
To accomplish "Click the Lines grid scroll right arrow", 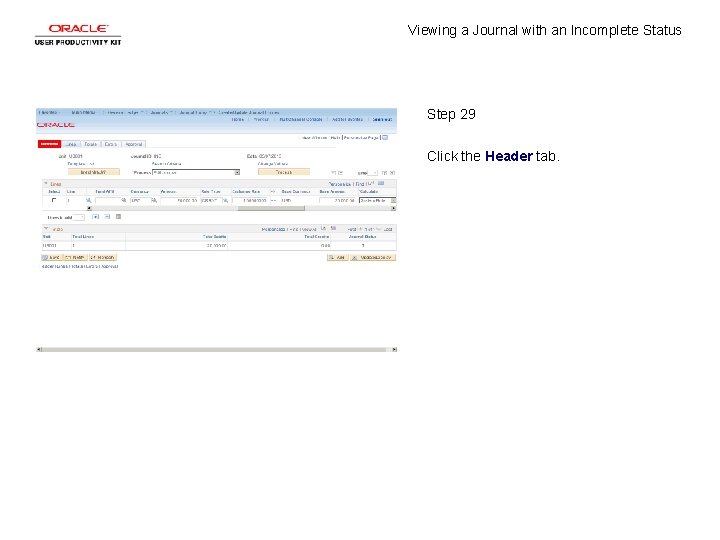I will click(394, 208).
